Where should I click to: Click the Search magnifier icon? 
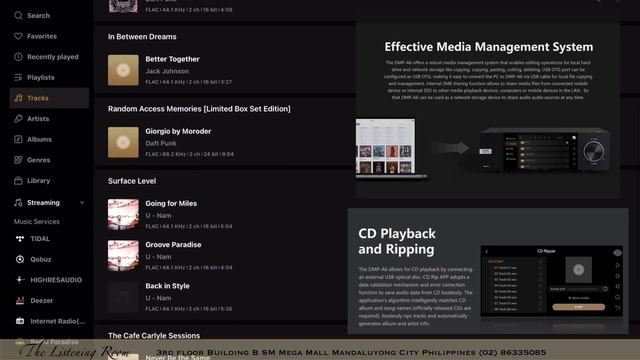click(x=18, y=16)
